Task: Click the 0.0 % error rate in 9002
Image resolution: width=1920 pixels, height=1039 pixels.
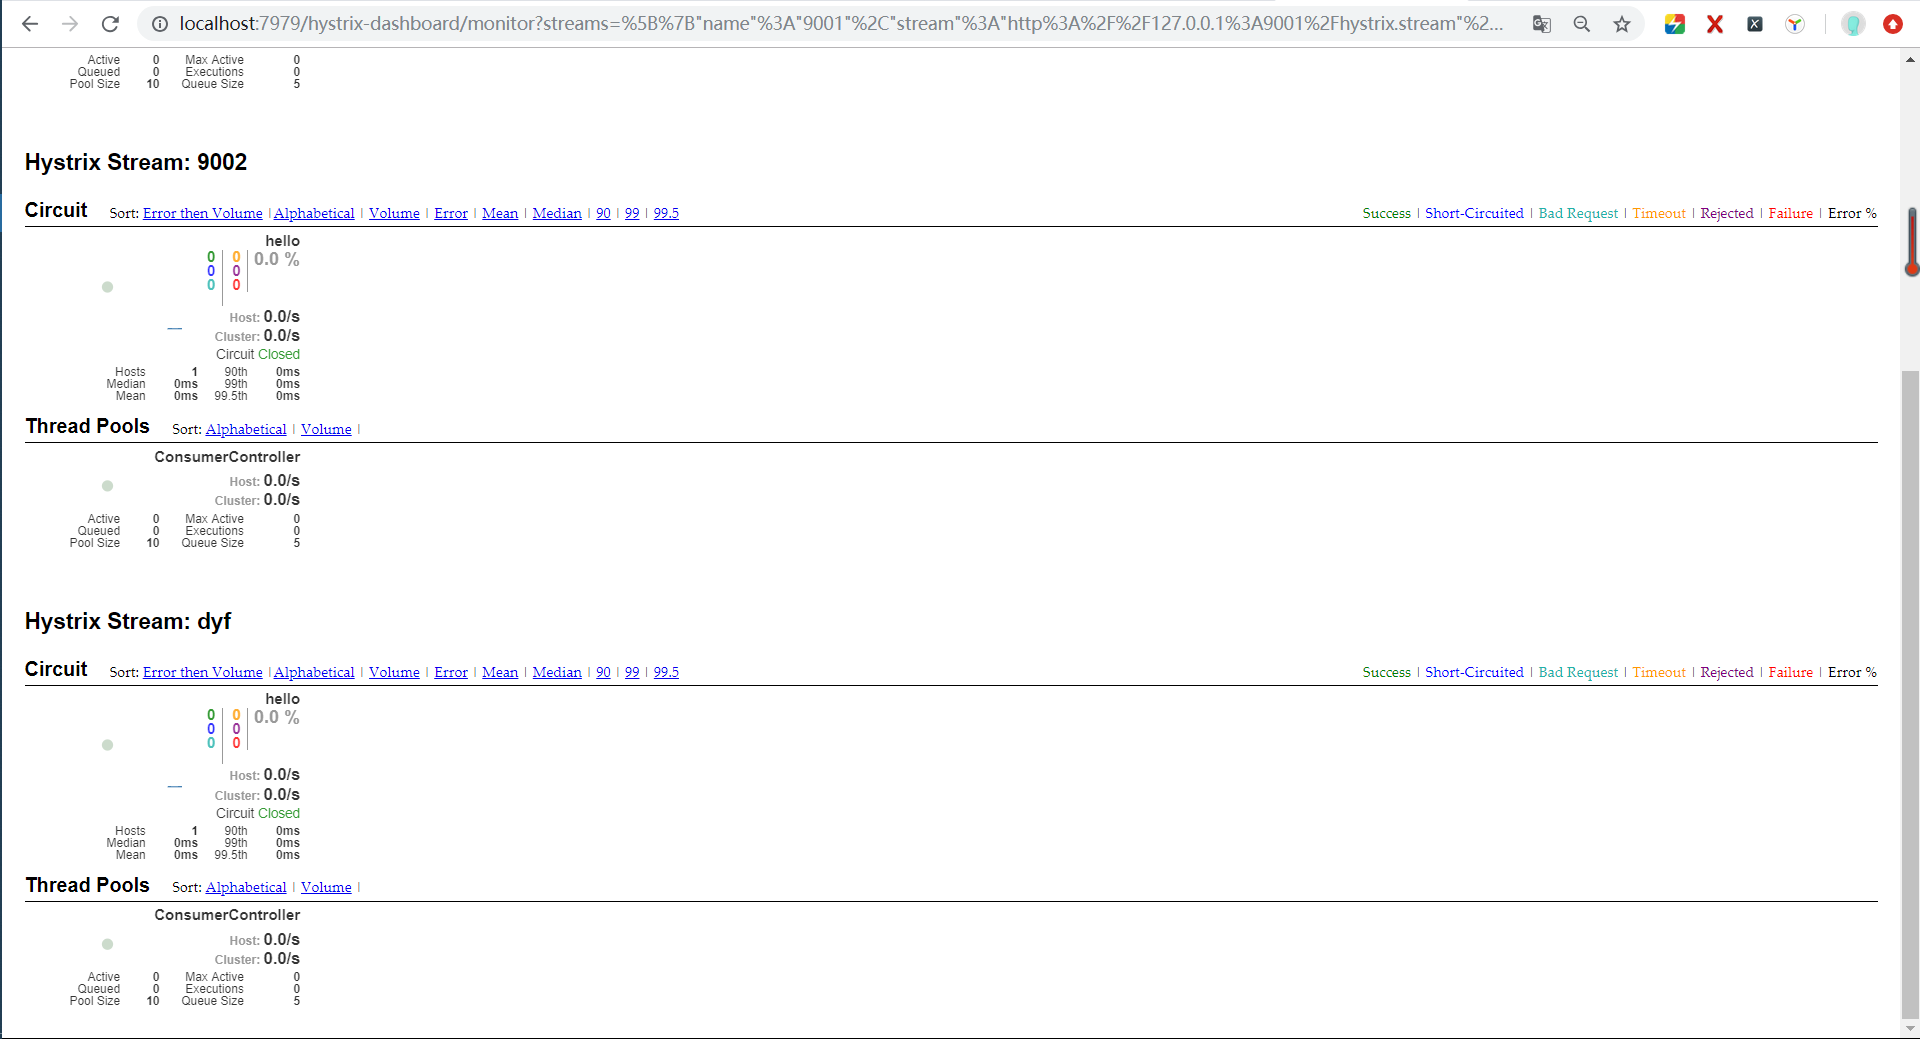Action: [277, 259]
